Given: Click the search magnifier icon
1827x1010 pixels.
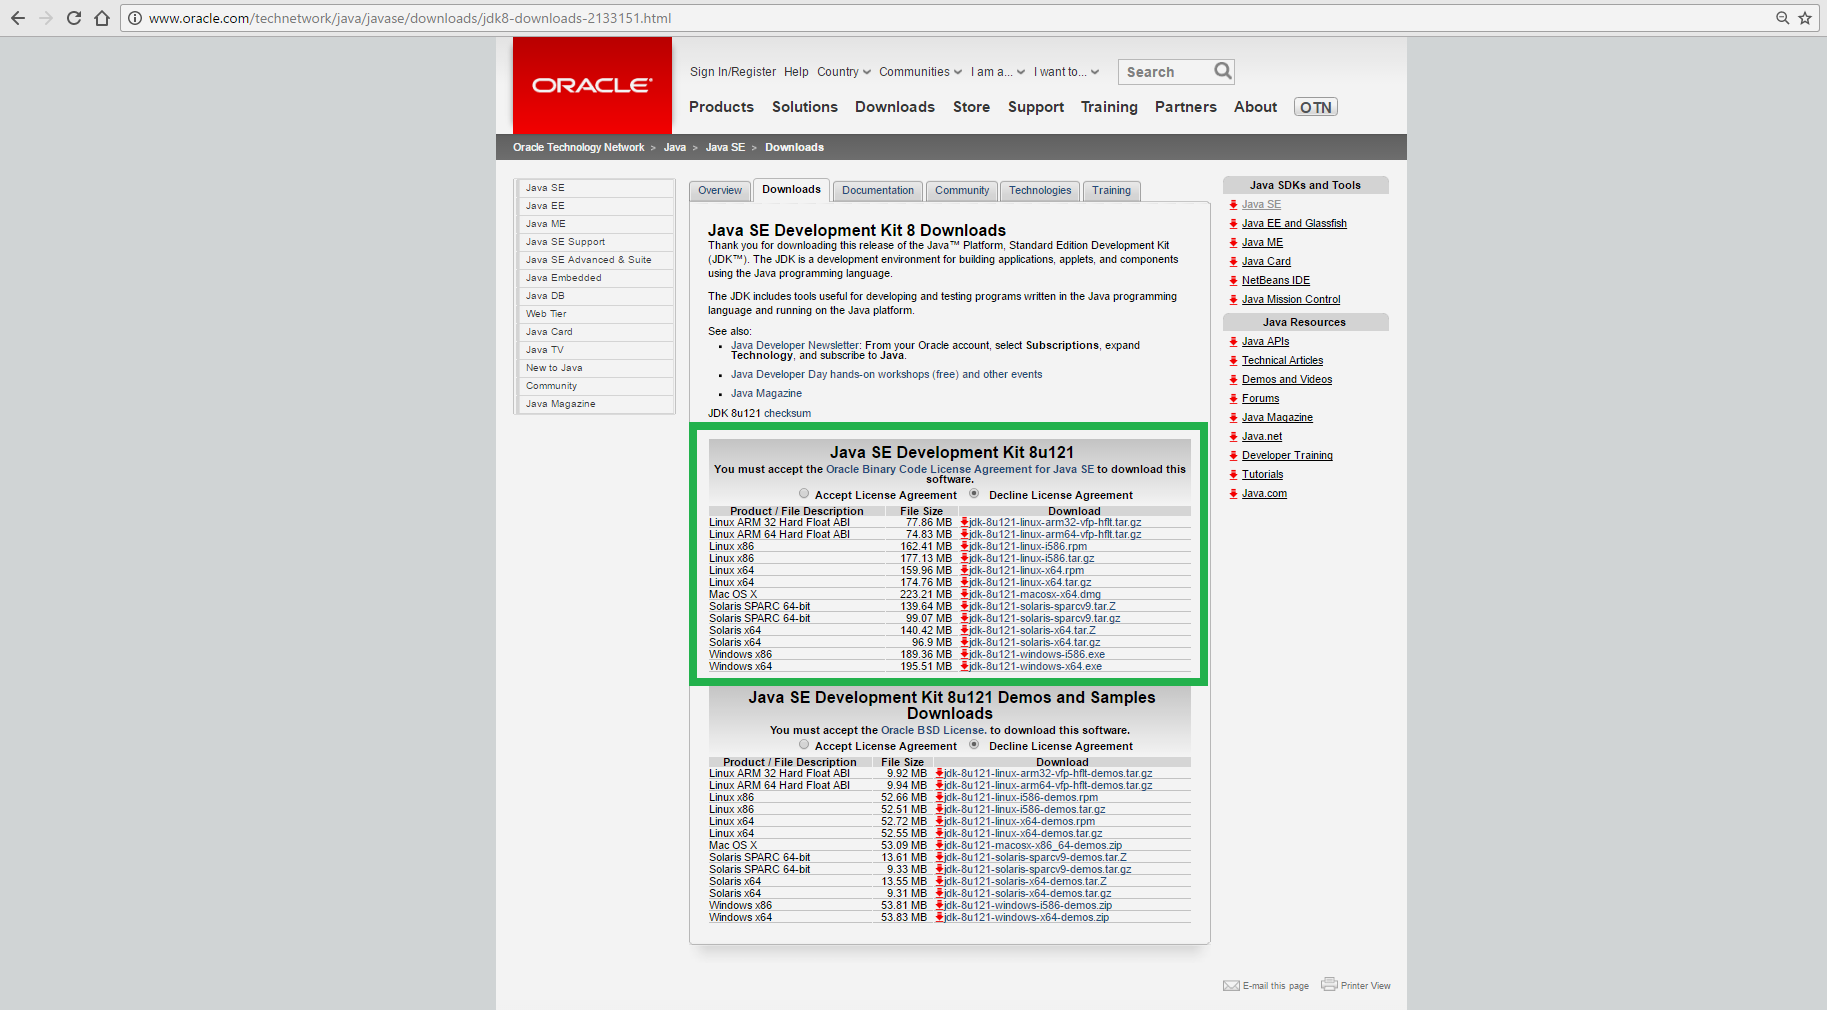Looking at the screenshot, I should [x=1222, y=71].
